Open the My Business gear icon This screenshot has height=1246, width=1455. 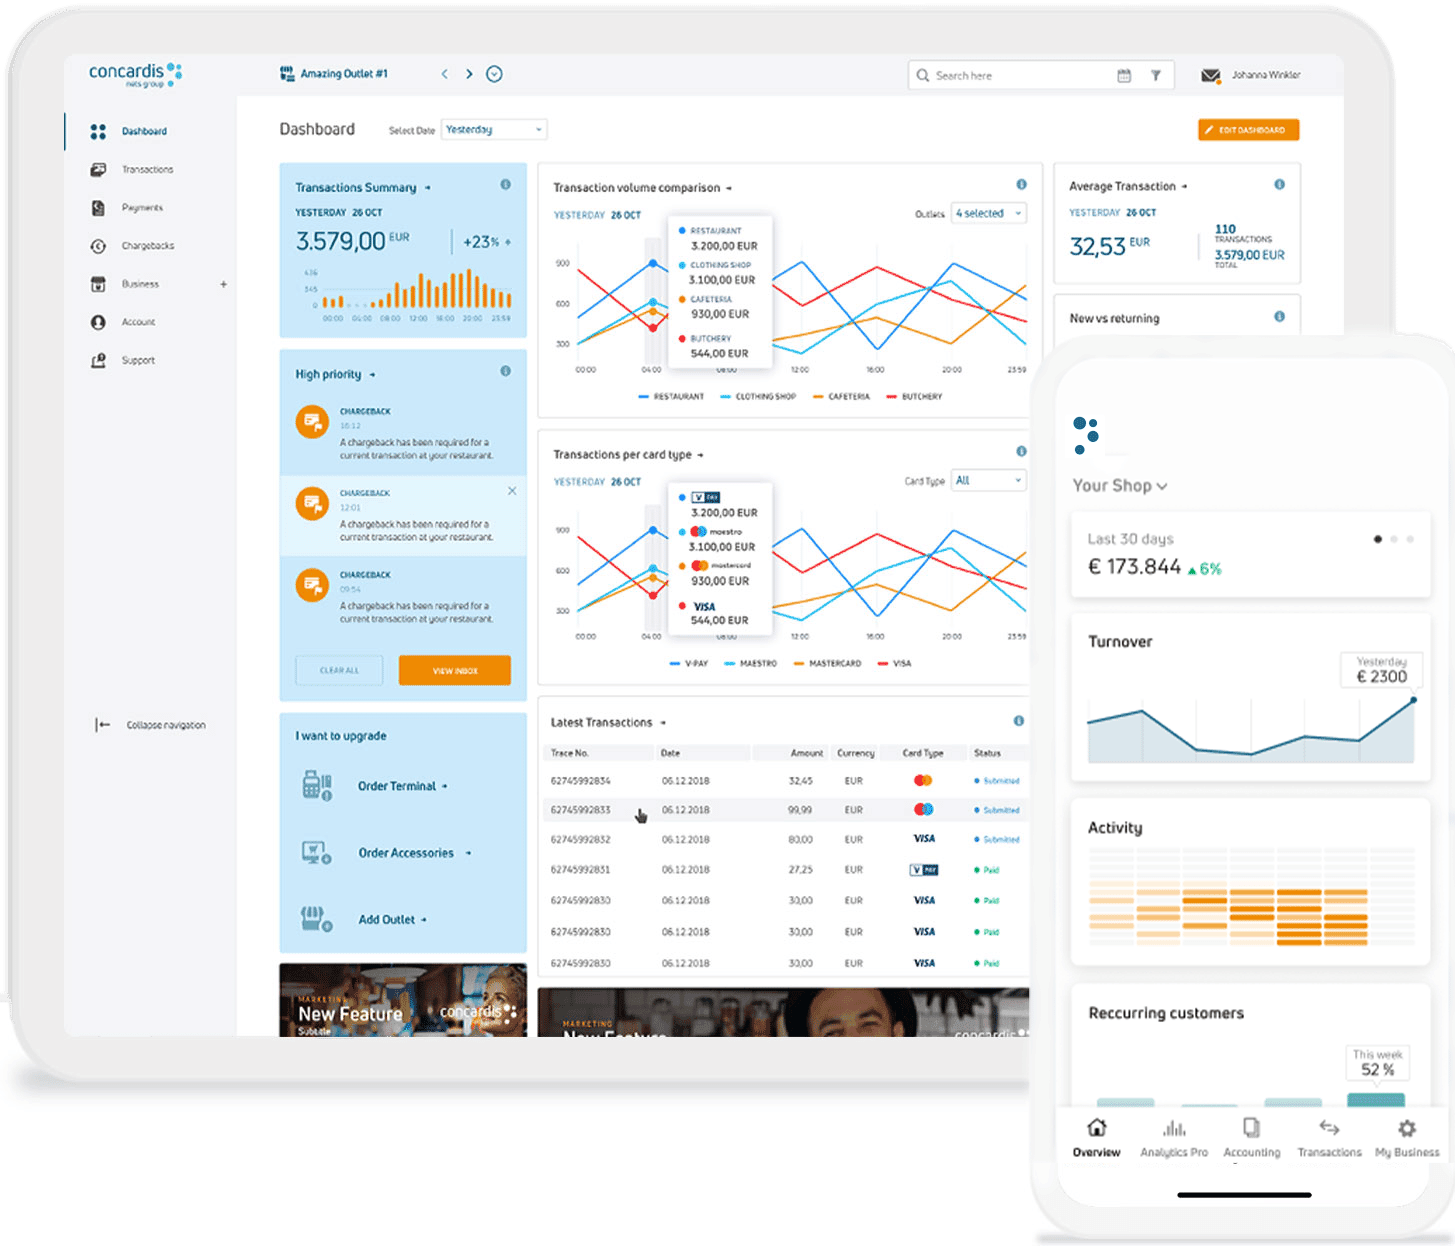click(x=1407, y=1129)
